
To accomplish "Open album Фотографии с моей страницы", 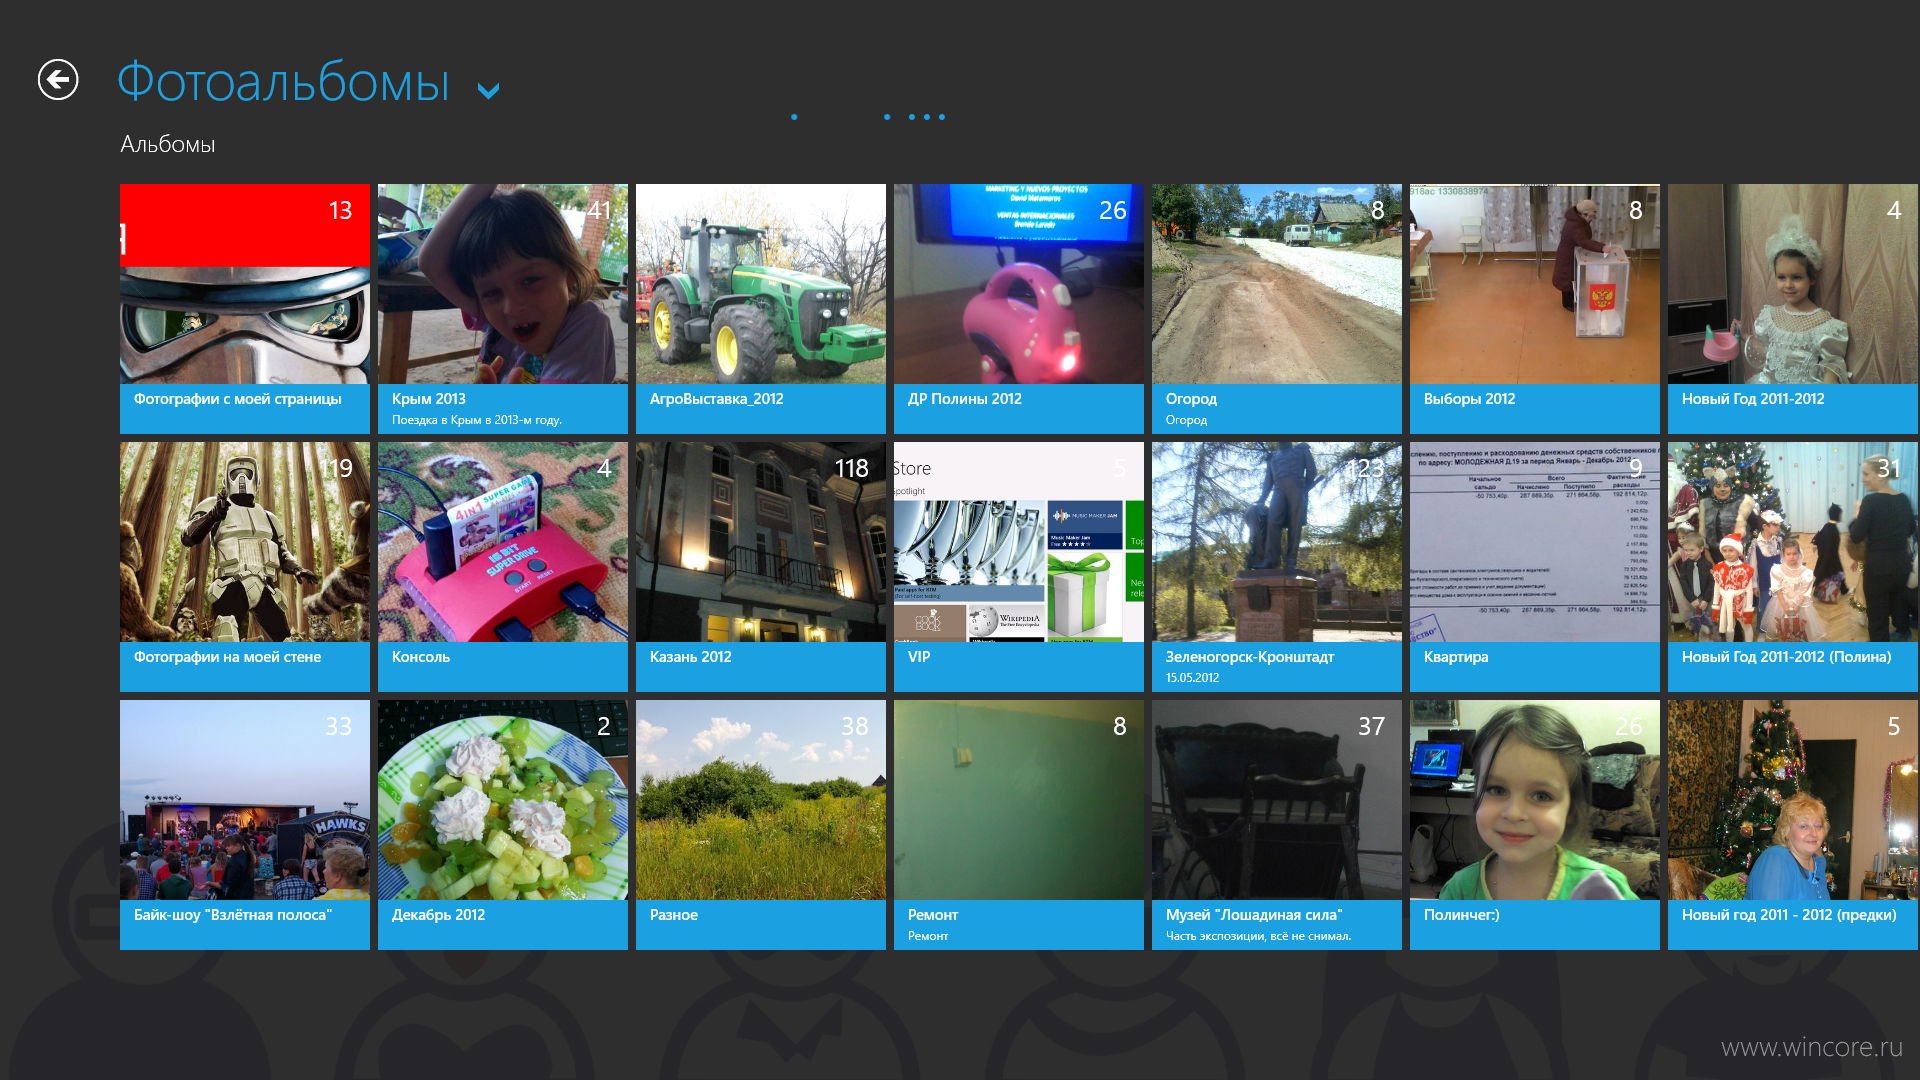I will tap(245, 308).
